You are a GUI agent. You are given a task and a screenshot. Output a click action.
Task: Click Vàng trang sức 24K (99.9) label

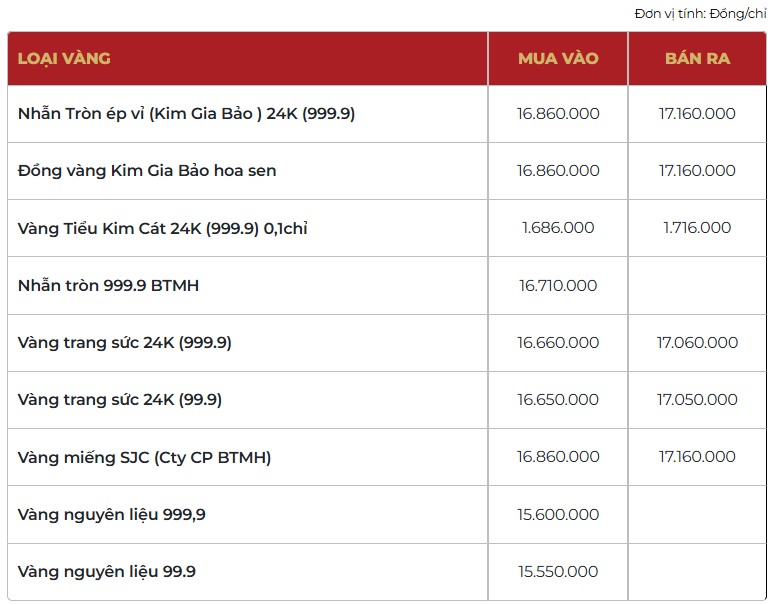point(120,400)
